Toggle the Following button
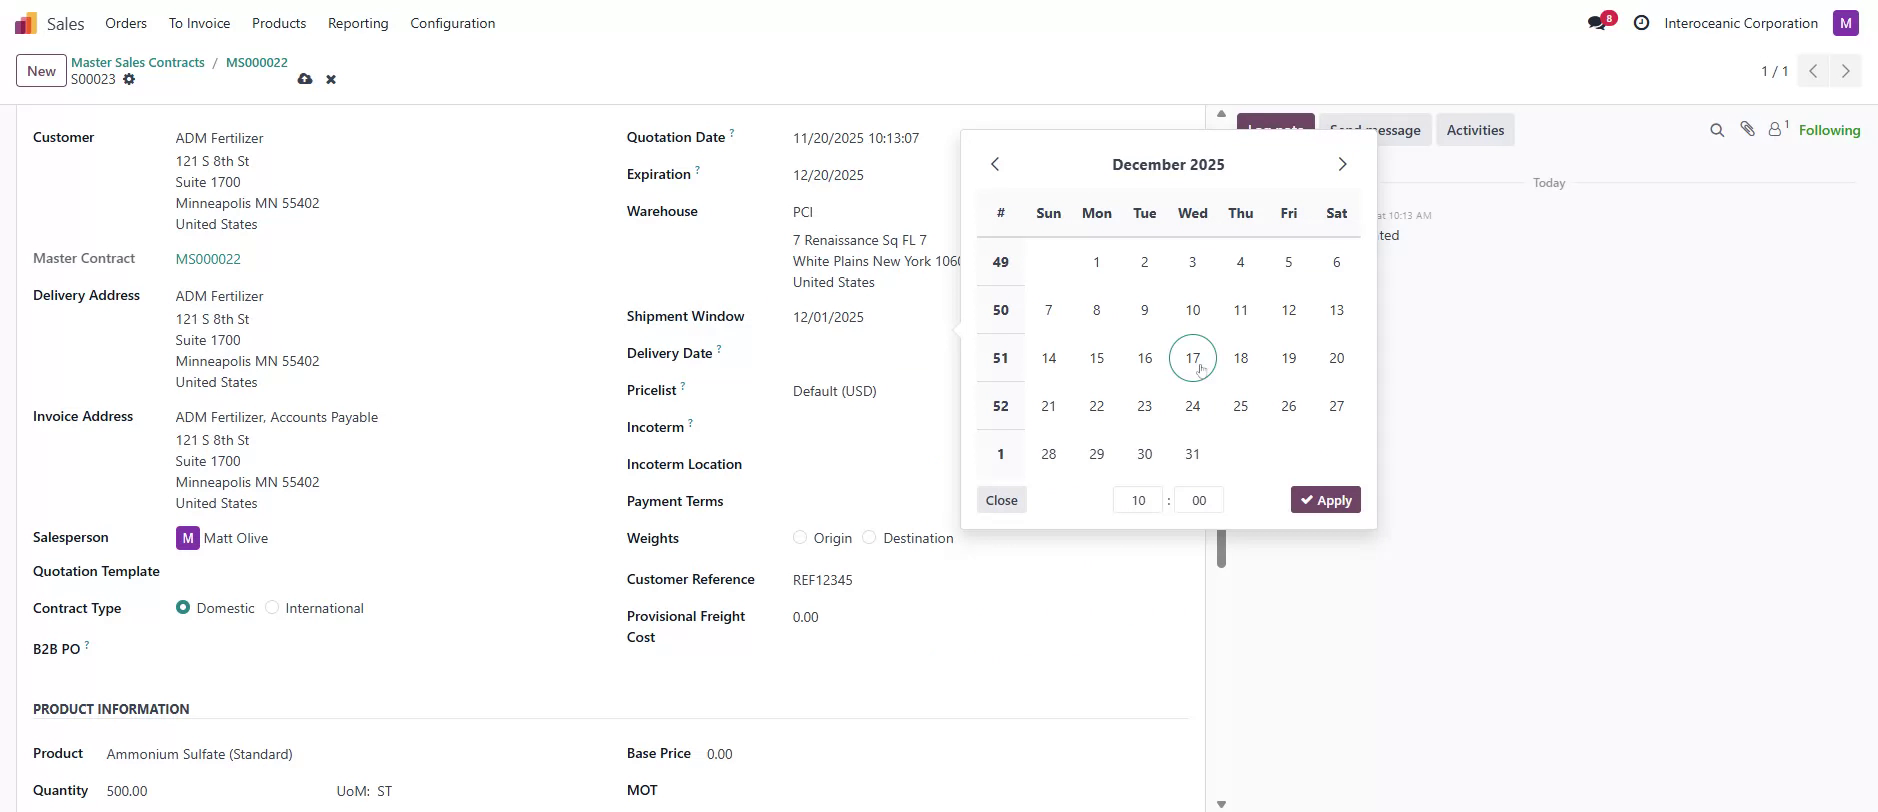This screenshot has width=1878, height=812. [1829, 130]
